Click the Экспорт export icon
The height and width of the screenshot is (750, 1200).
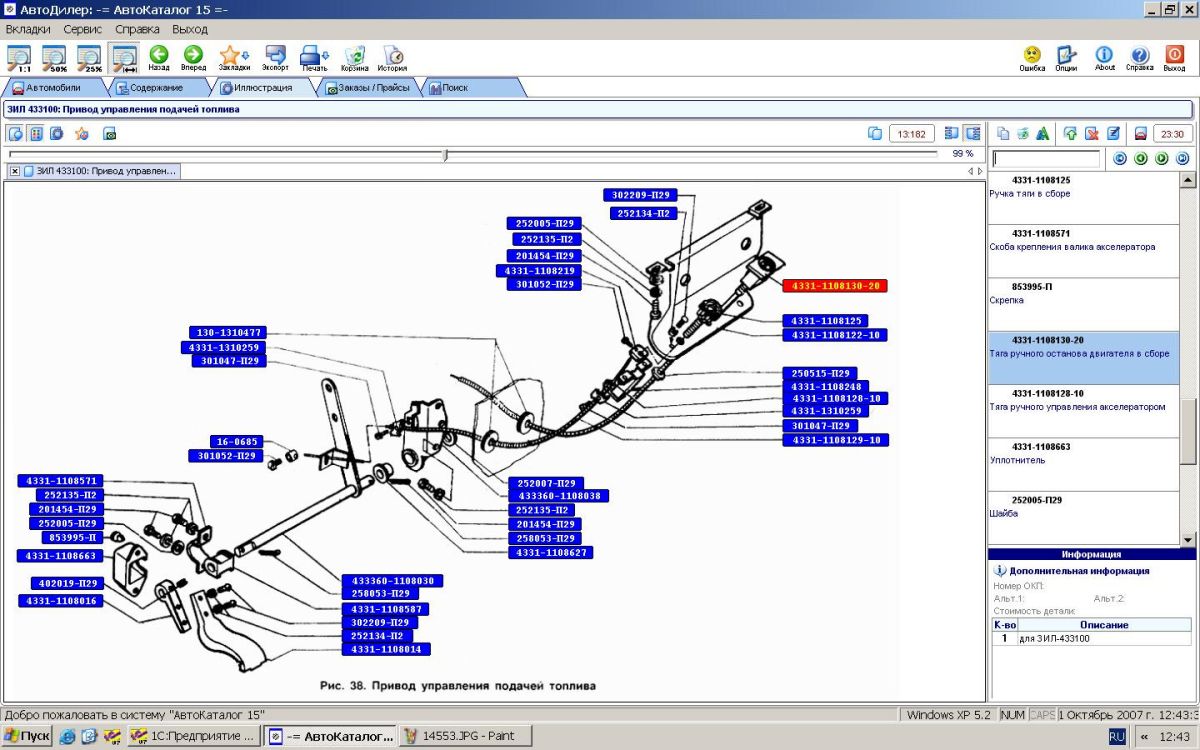tap(275, 58)
